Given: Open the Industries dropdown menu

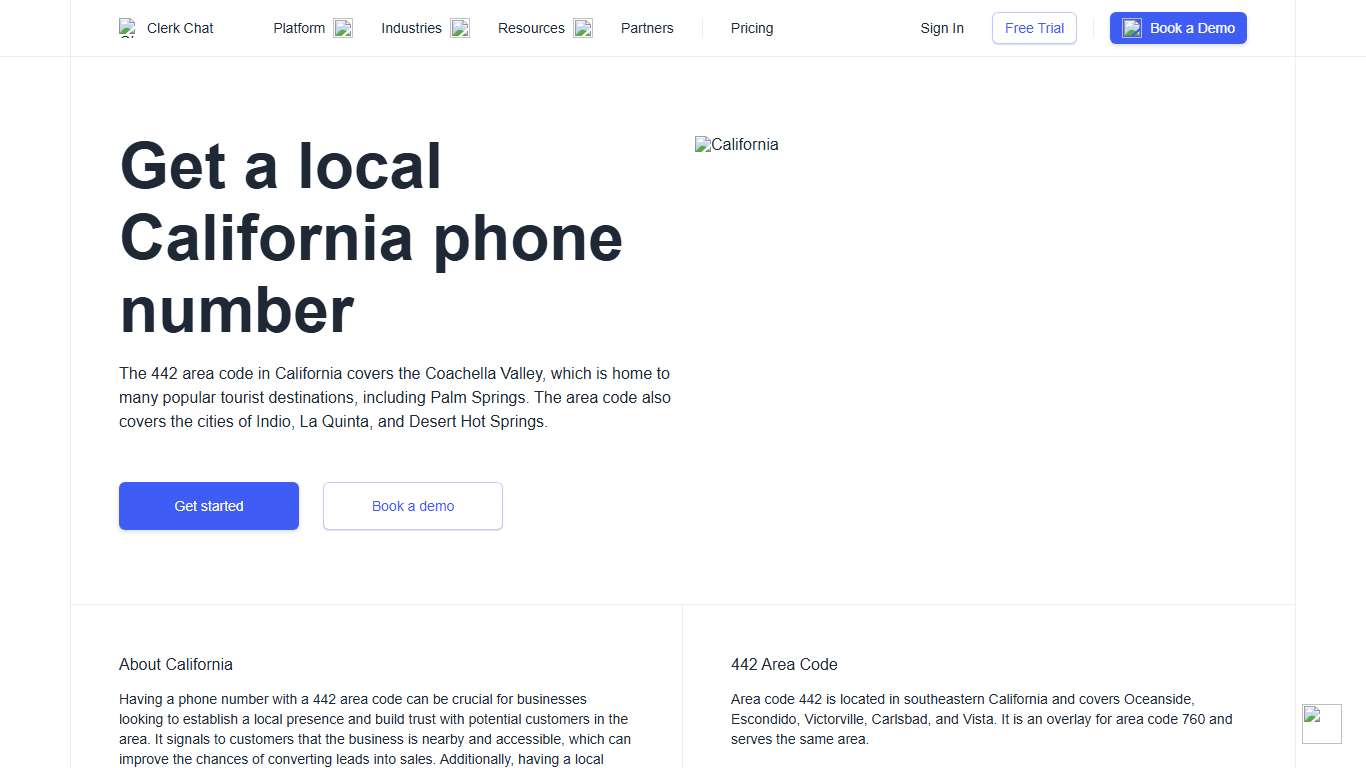Looking at the screenshot, I should coord(411,28).
